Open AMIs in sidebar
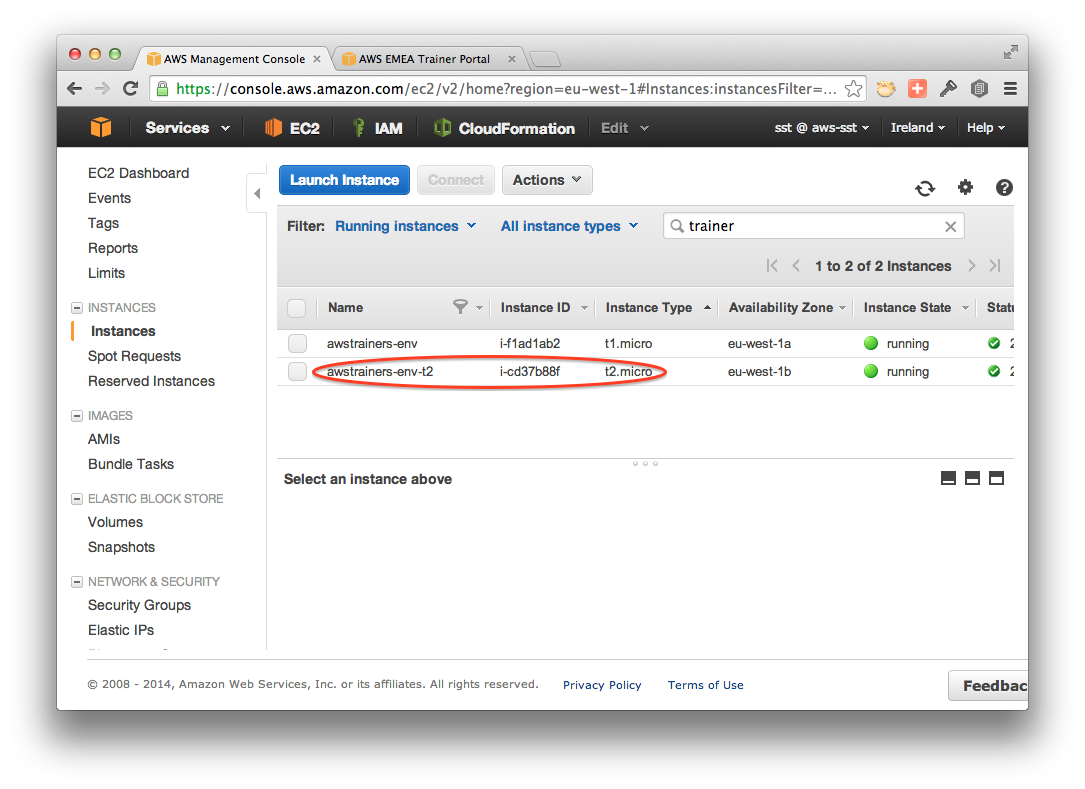 point(104,439)
